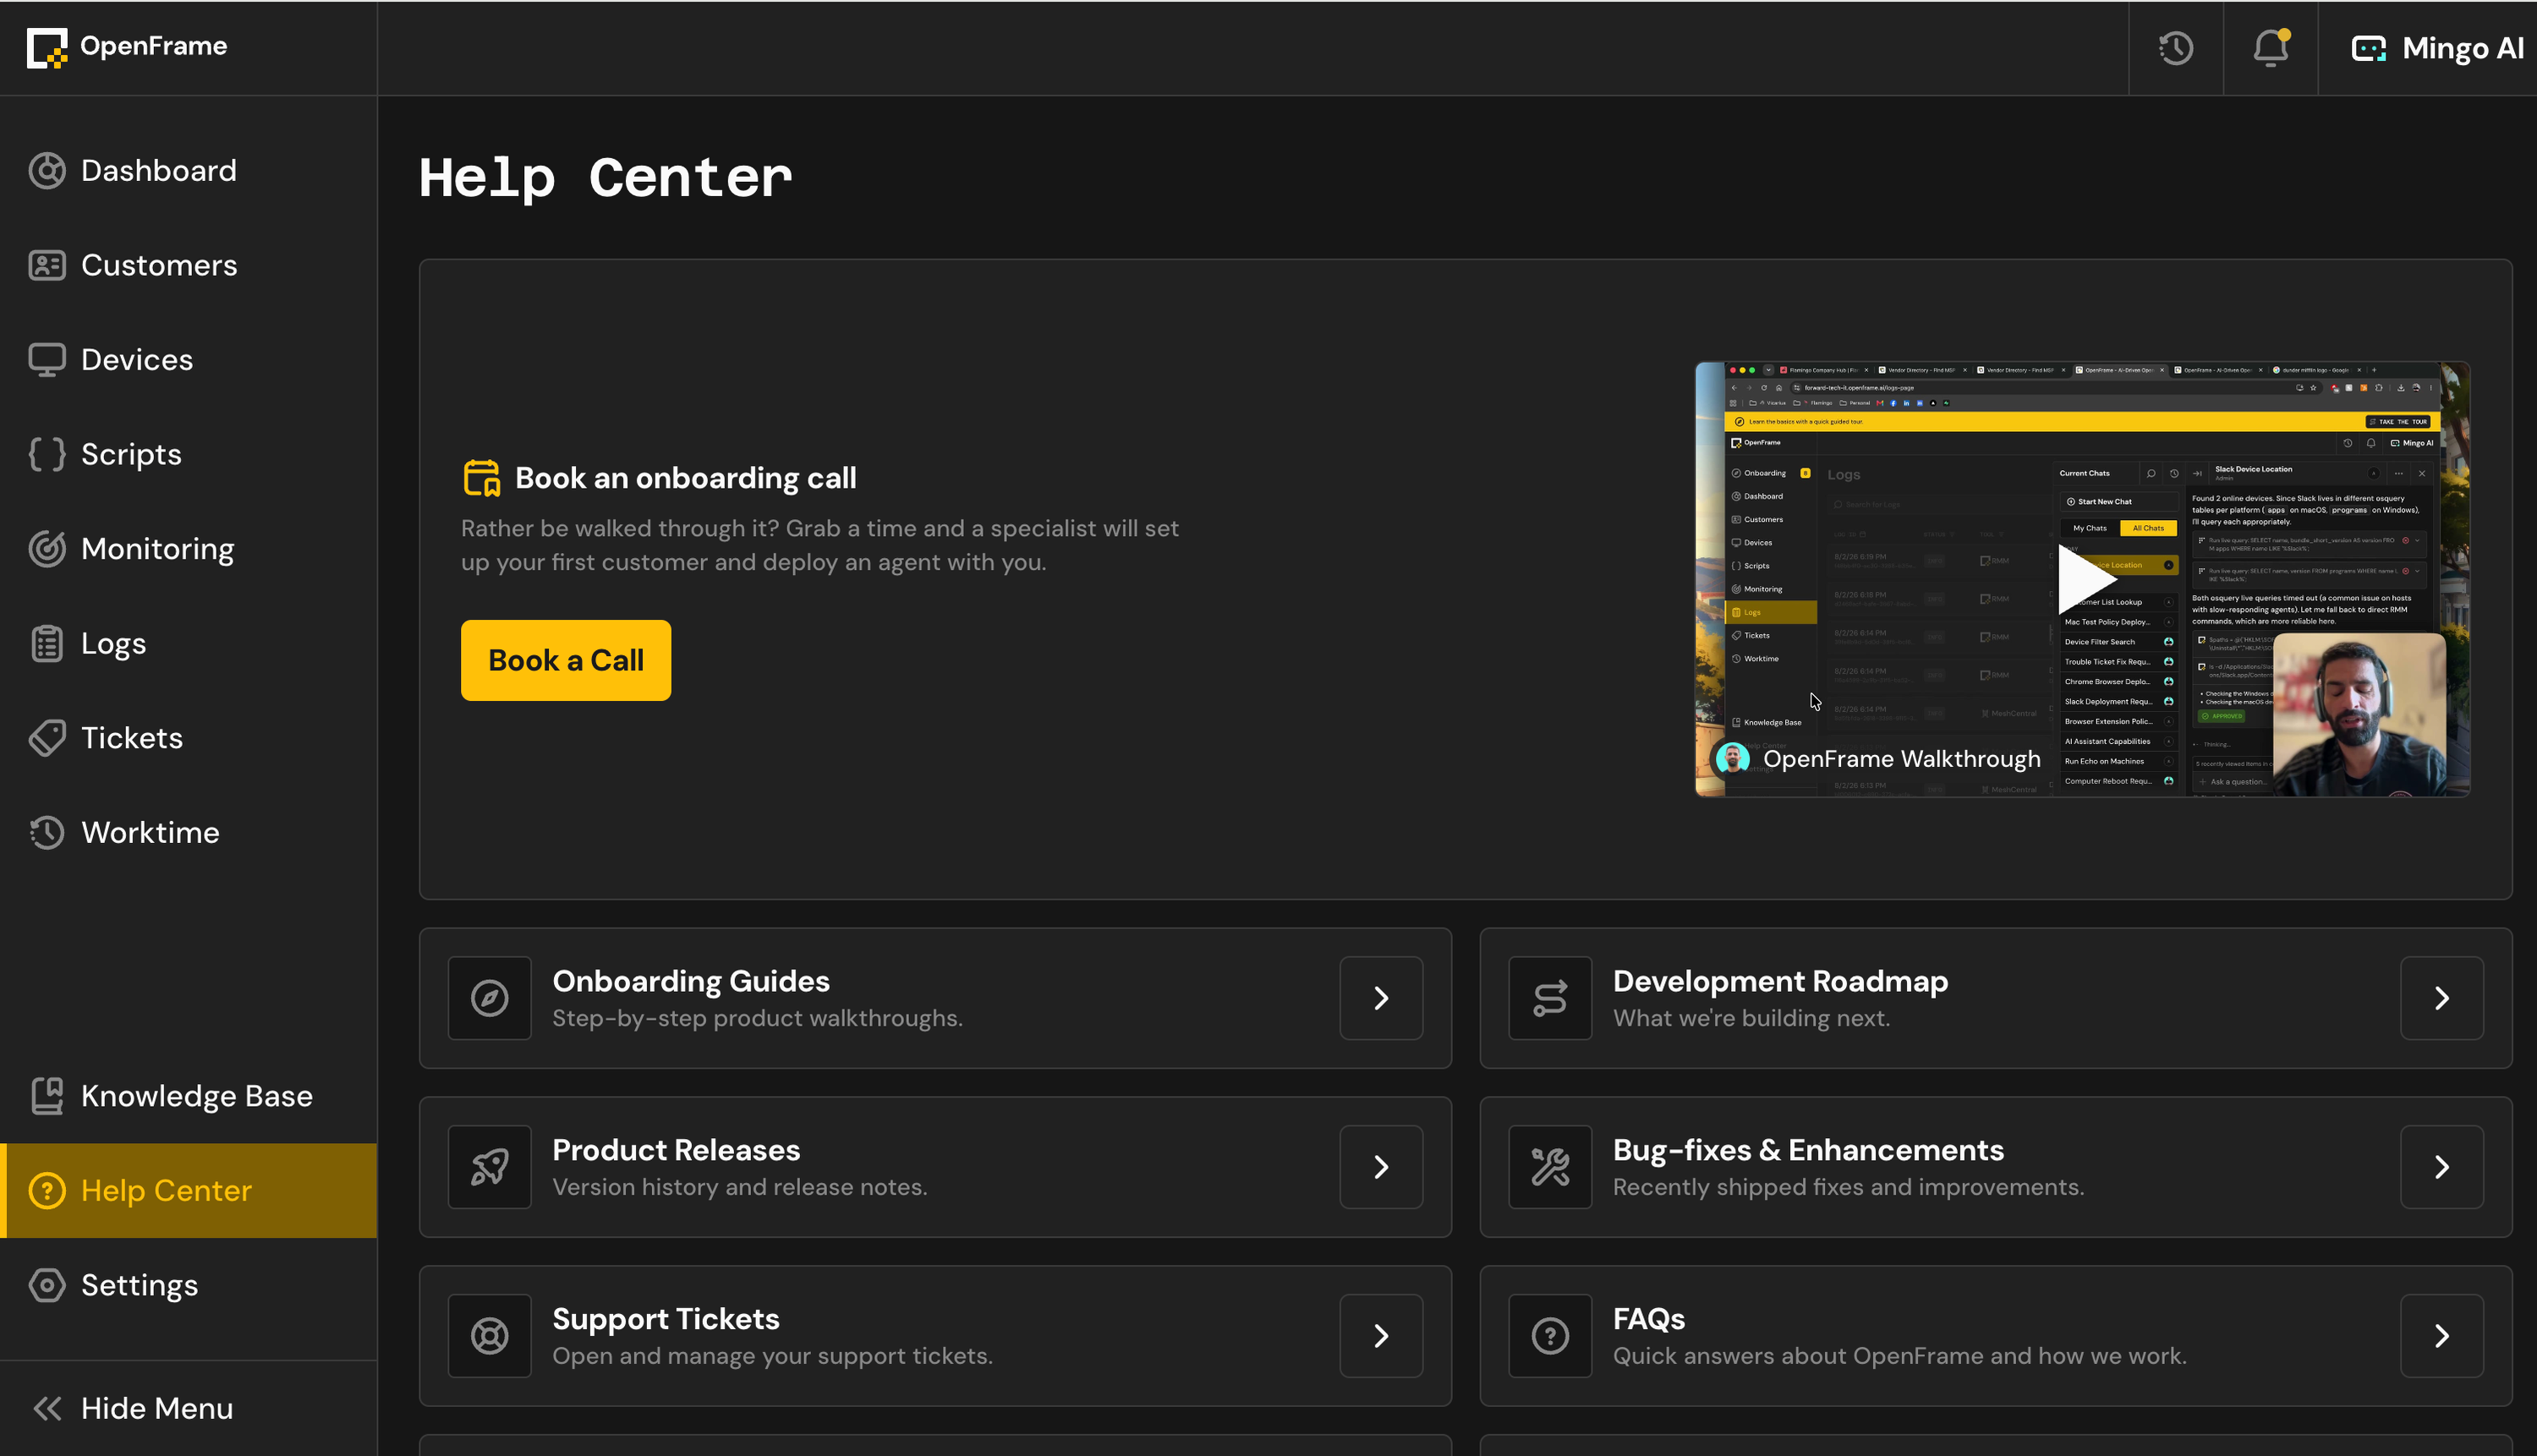Viewport: 2537px width, 1456px height.
Task: Click the OpenFrame brand name text
Action: [154, 47]
